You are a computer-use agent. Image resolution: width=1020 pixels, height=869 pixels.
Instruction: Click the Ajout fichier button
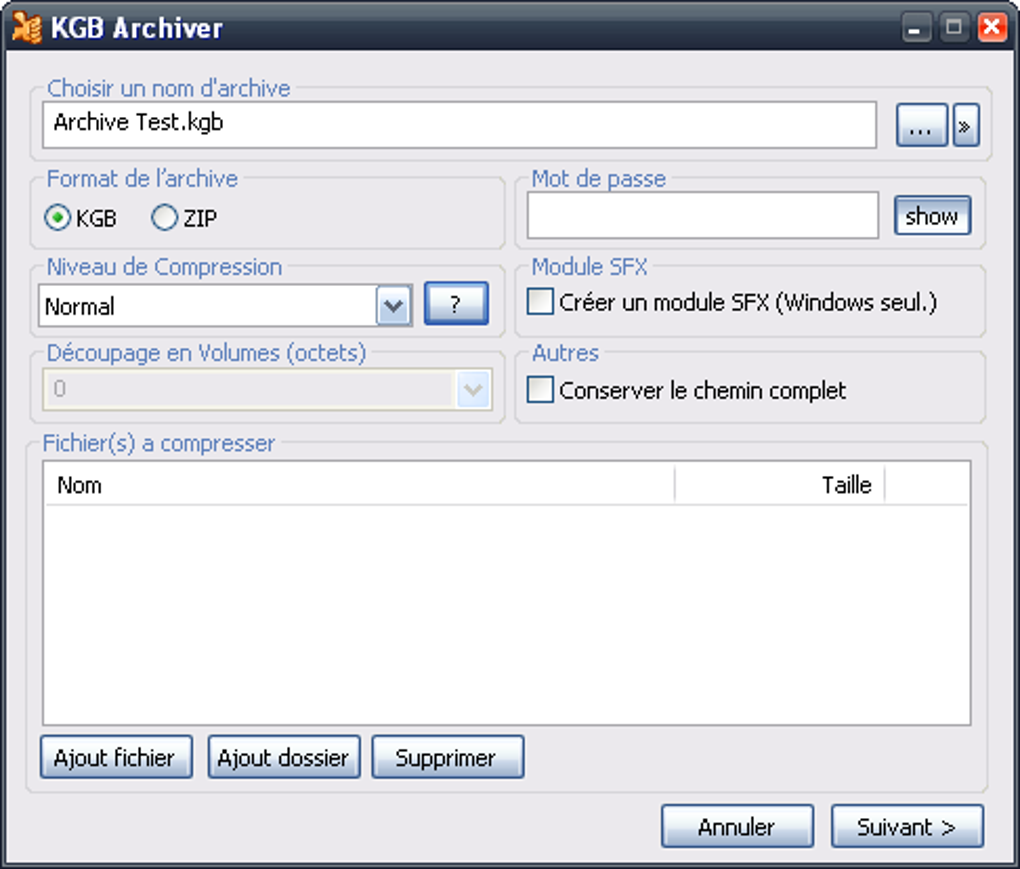point(116,757)
